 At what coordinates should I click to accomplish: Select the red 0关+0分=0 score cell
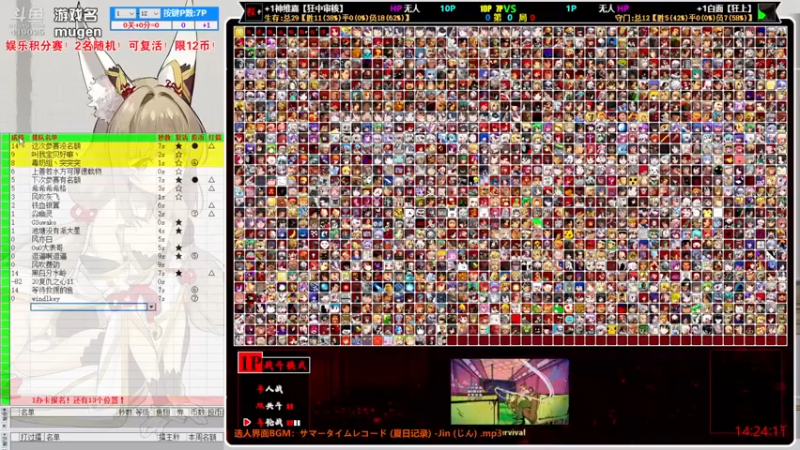pos(141,25)
